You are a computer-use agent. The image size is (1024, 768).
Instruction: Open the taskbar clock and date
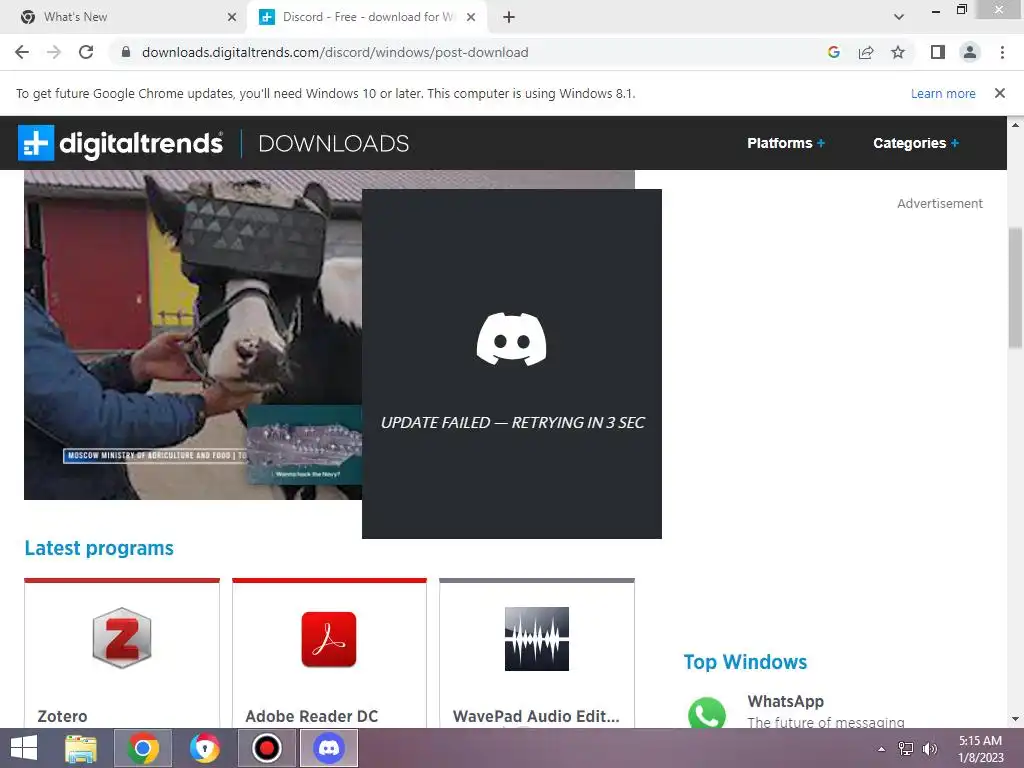click(x=981, y=749)
